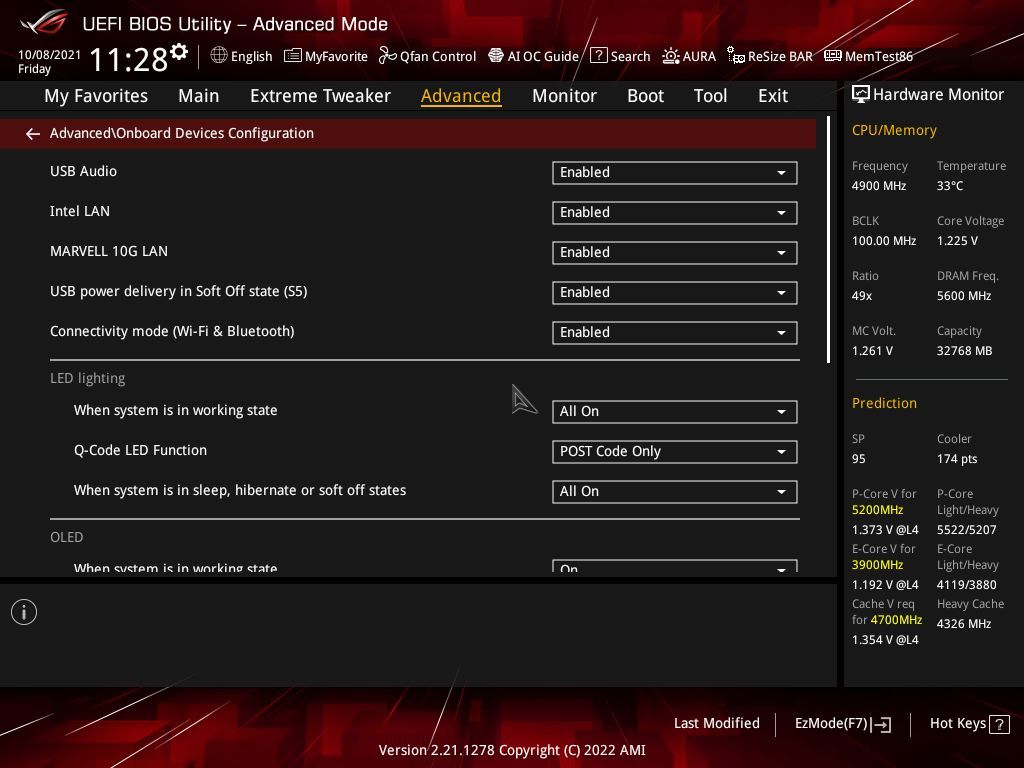
Task: Select the Intel LAN label
Action: click(80, 211)
